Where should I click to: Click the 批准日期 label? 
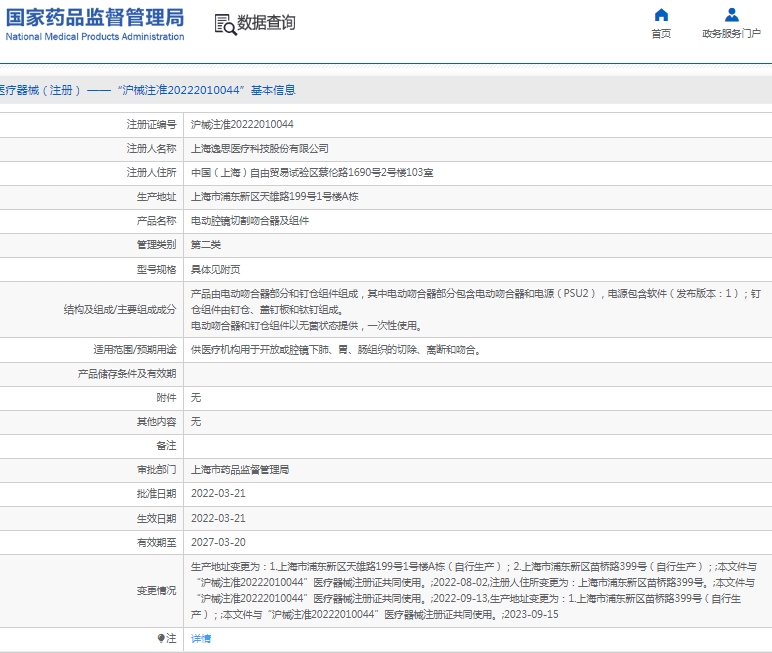tap(157, 494)
